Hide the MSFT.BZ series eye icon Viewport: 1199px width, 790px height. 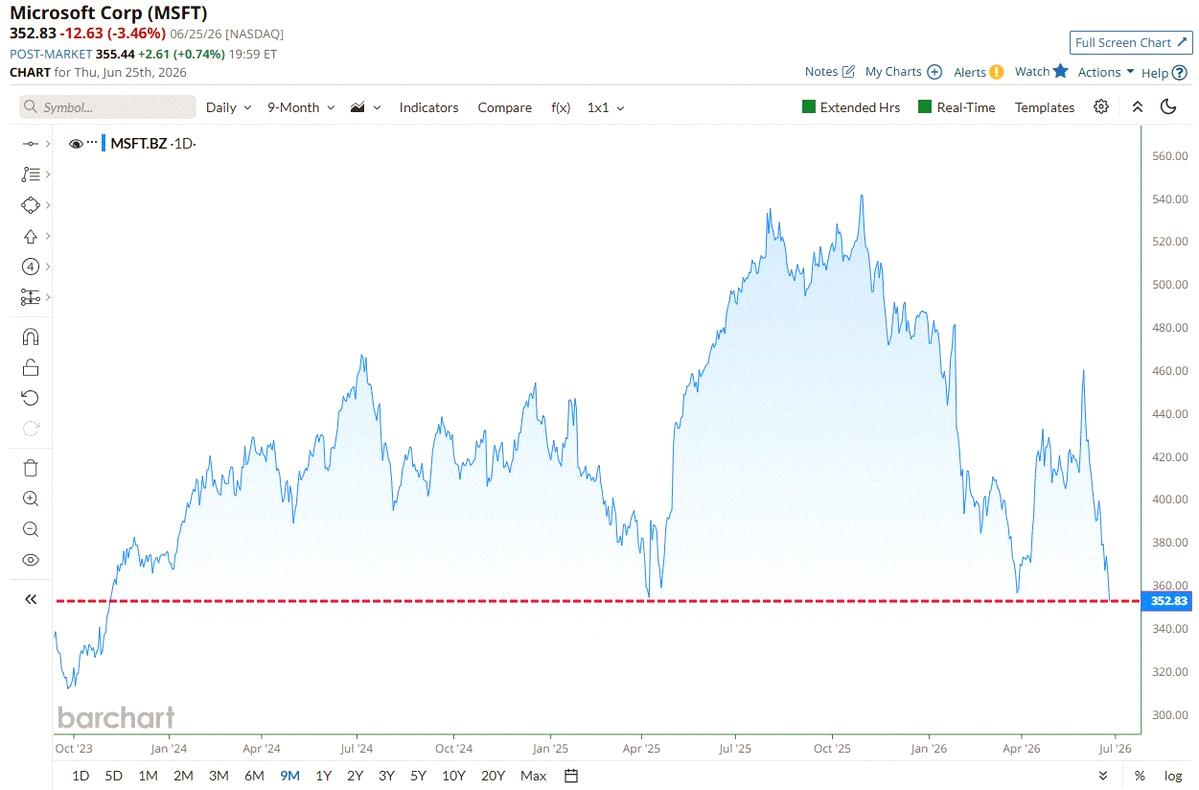[76, 143]
